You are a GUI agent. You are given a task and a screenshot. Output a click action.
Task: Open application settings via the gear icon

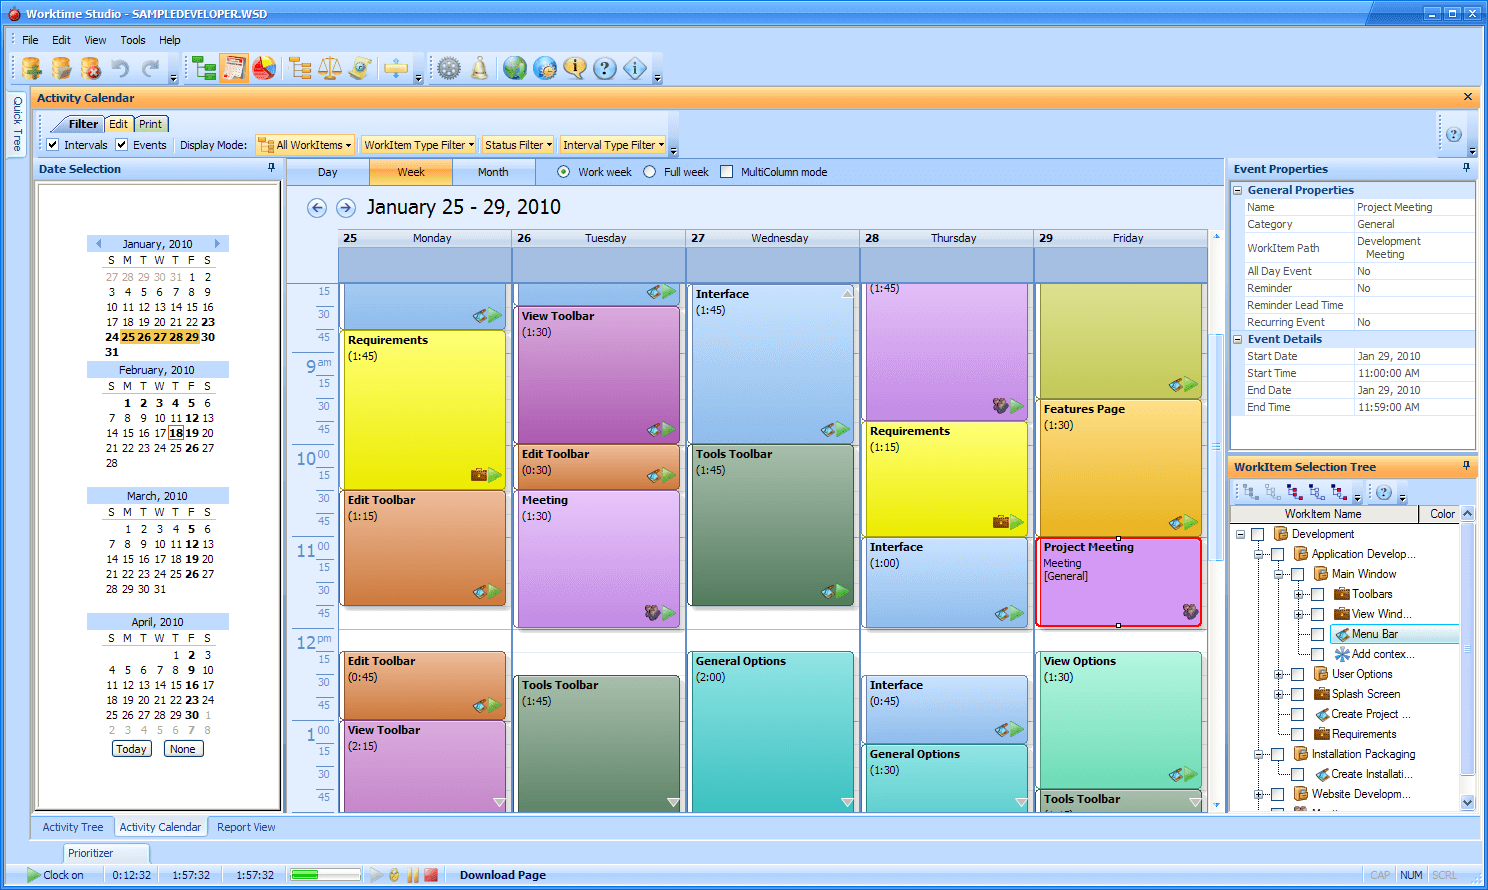[x=449, y=68]
